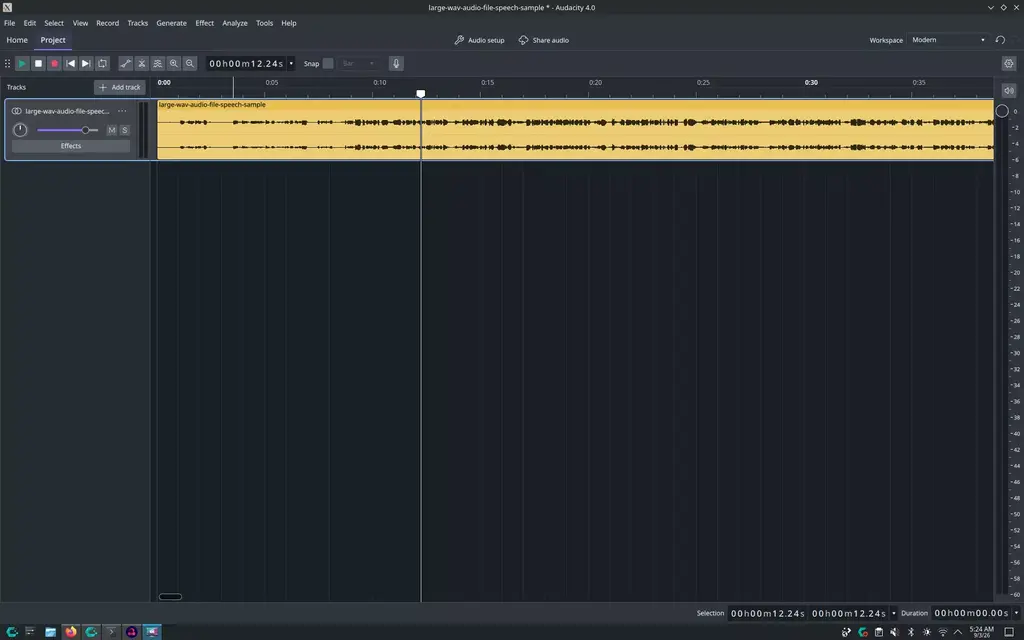Skip to the end of the project
This screenshot has height=640, width=1024.
(86, 63)
